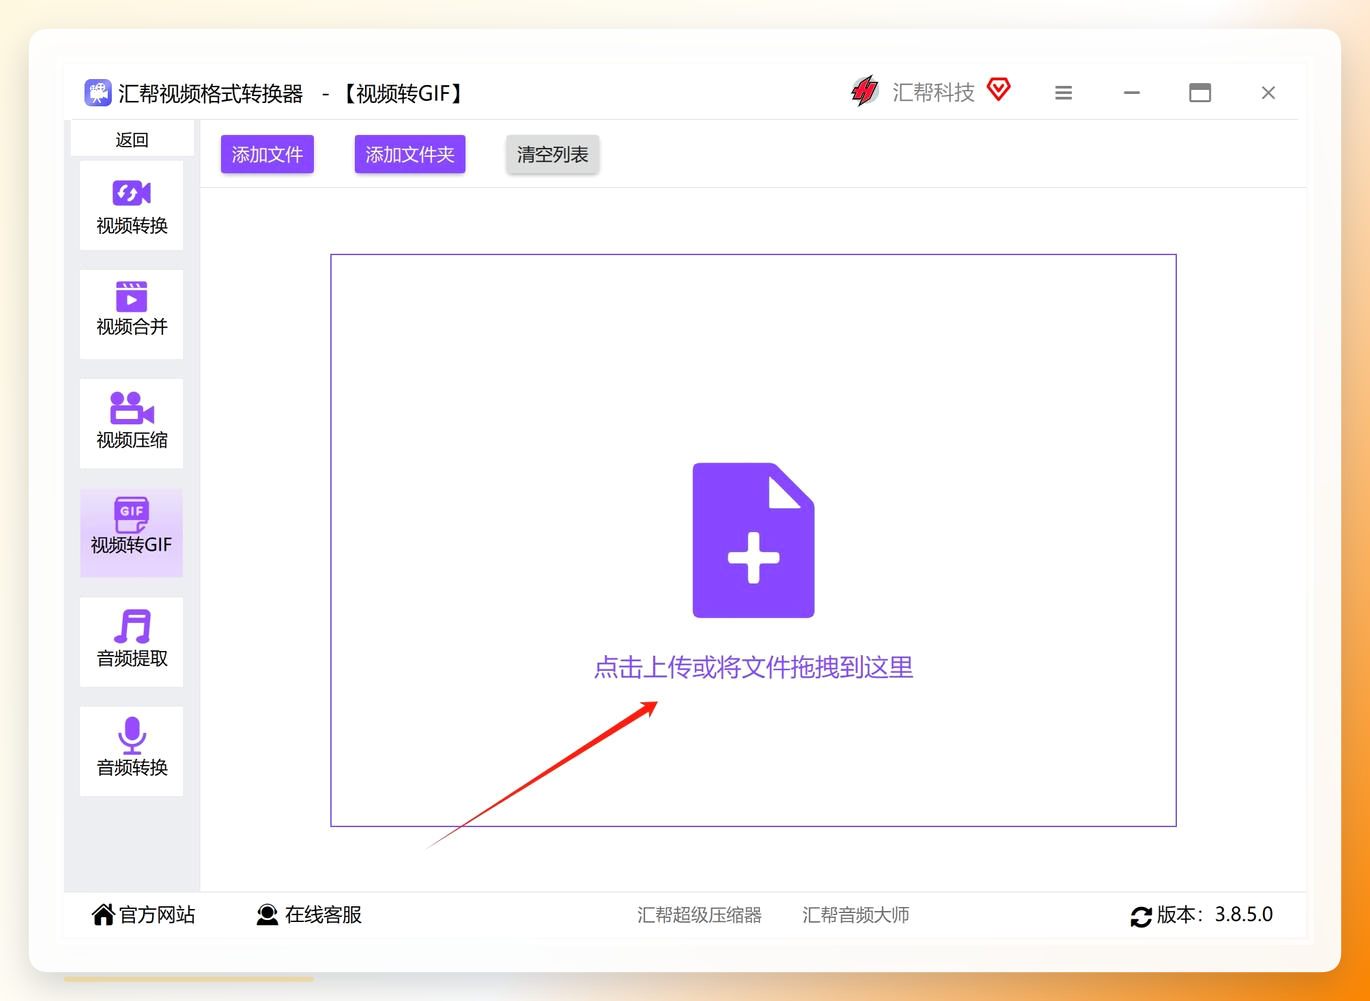Click the red diamond VIP icon
This screenshot has height=1001, width=1370.
click(x=998, y=90)
